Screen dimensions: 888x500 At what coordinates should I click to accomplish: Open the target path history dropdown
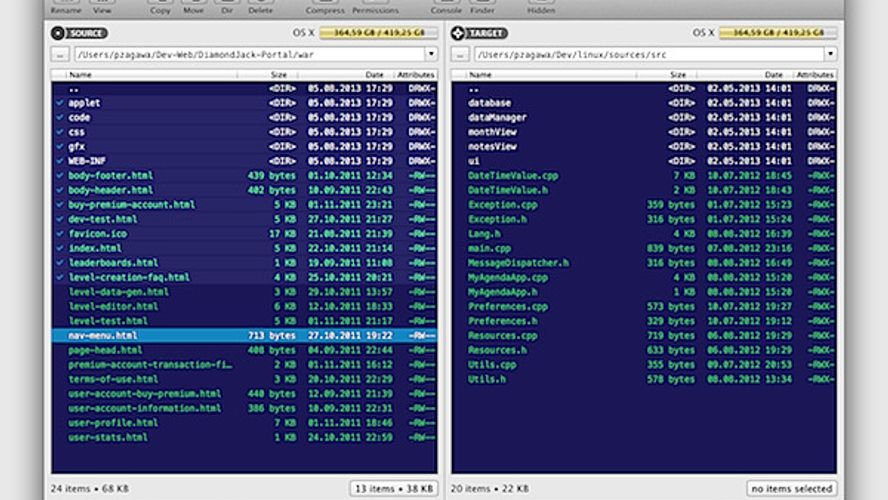[x=830, y=54]
